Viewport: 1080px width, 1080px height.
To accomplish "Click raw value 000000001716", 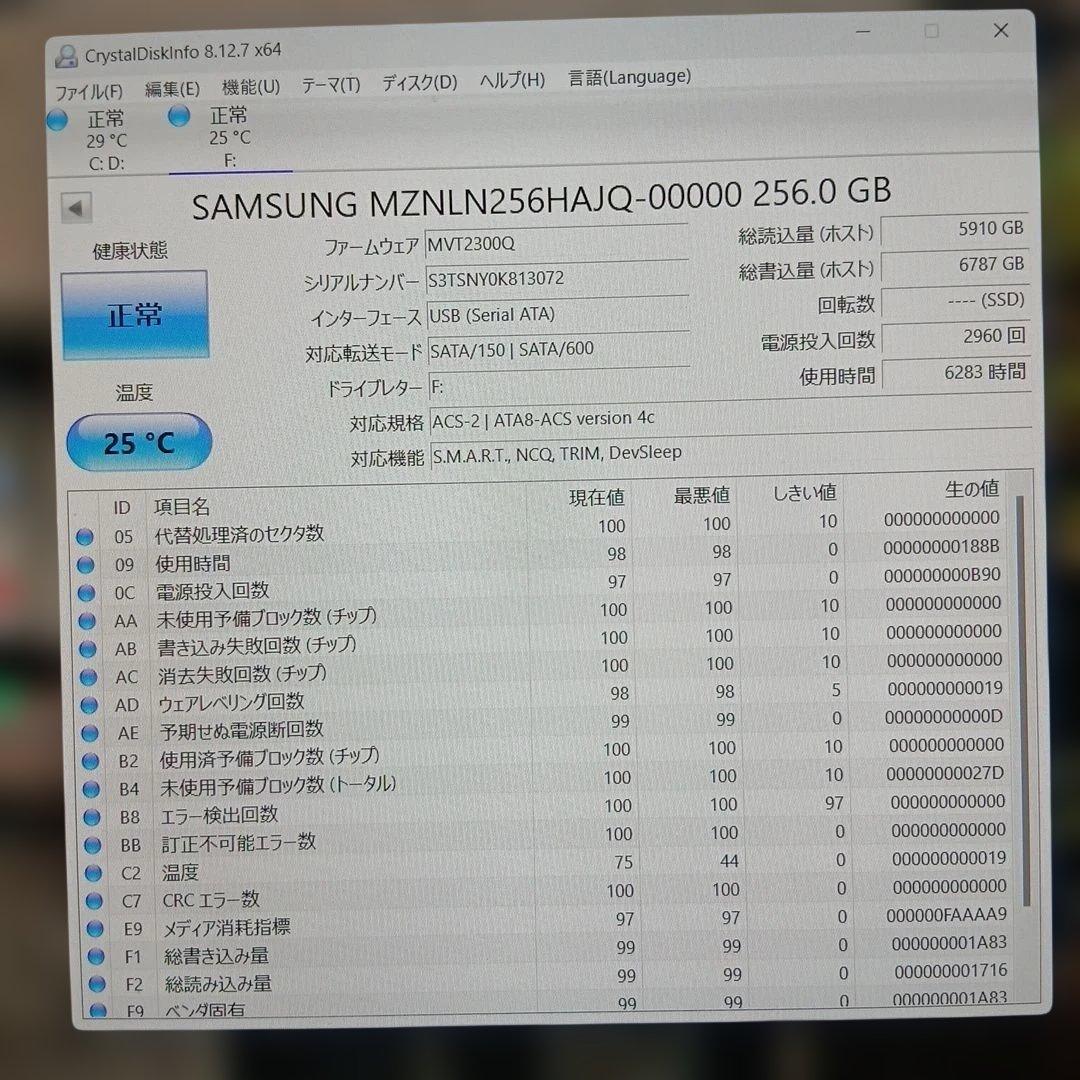I will click(x=951, y=971).
